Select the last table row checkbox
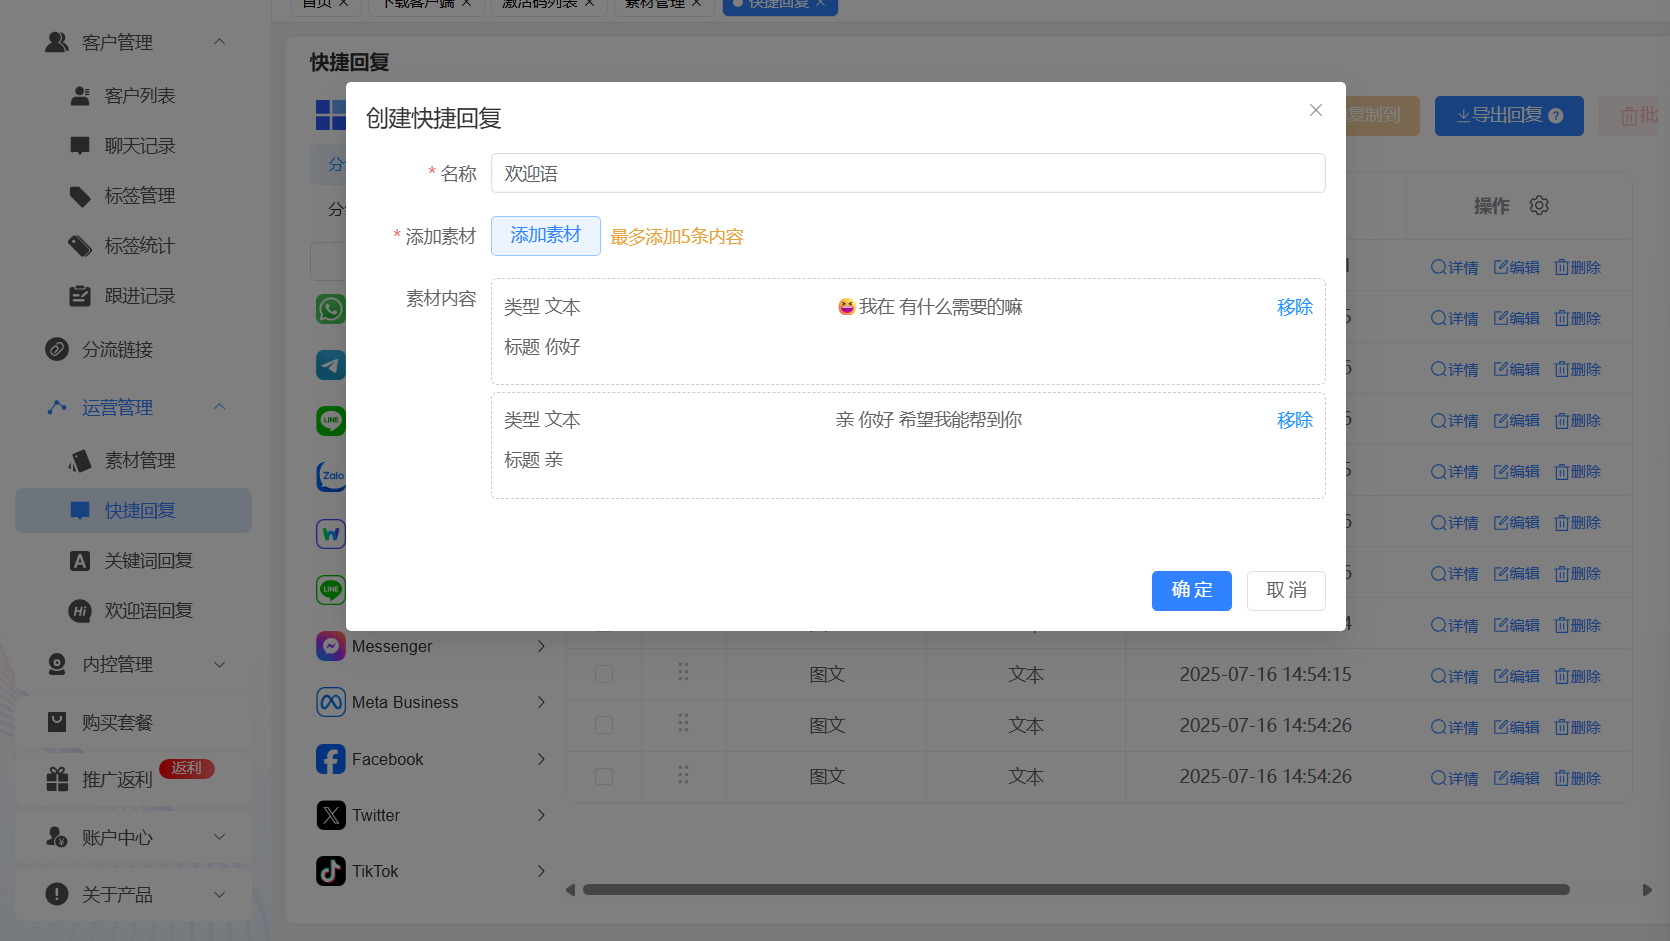The height and width of the screenshot is (941, 1670). 604,776
